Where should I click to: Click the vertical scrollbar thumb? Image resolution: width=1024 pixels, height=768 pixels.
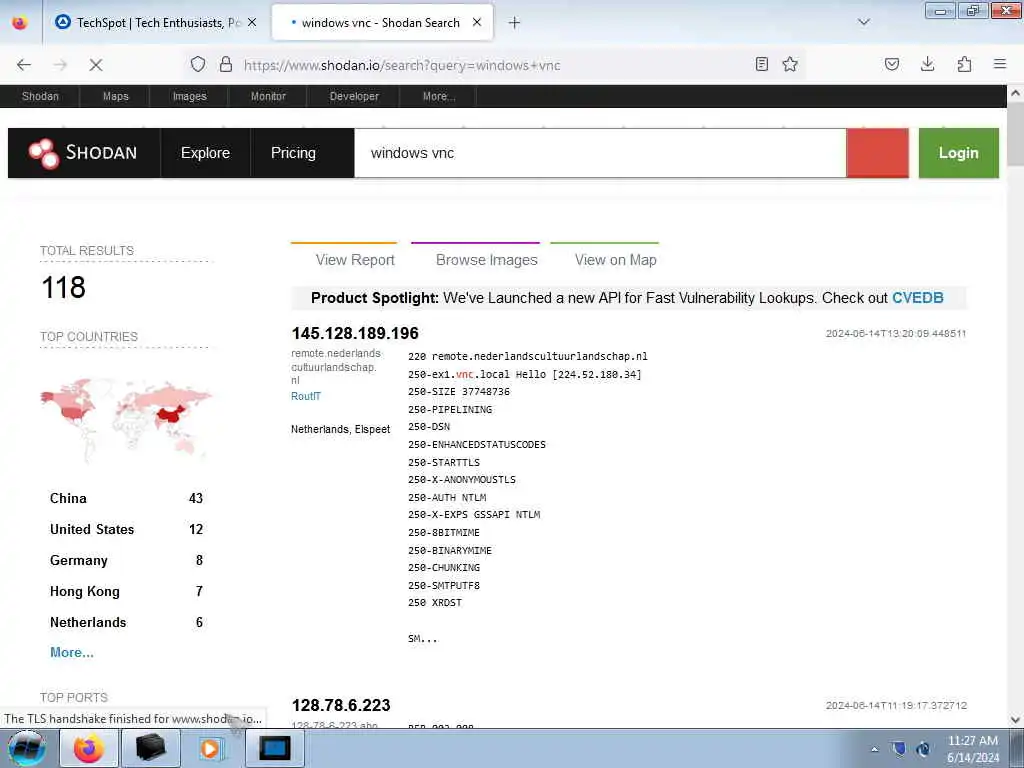coord(1015,135)
